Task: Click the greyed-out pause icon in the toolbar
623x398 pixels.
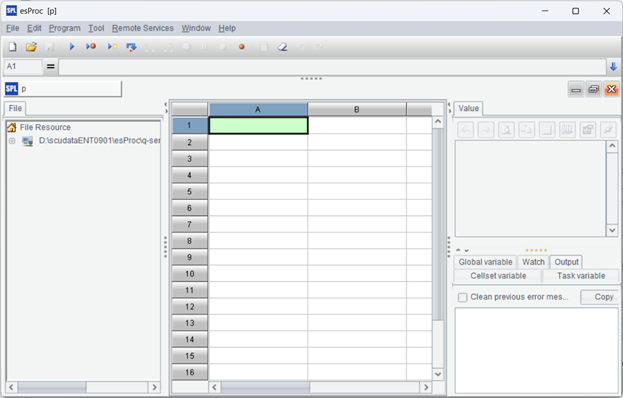Action: (204, 47)
